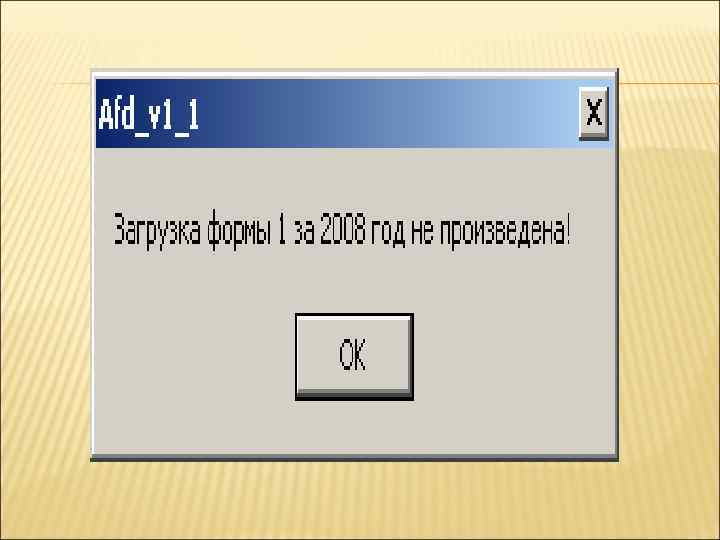Click the word 'Загрузка' in the message
This screenshot has width=720, height=540.
pyautogui.click(x=157, y=230)
